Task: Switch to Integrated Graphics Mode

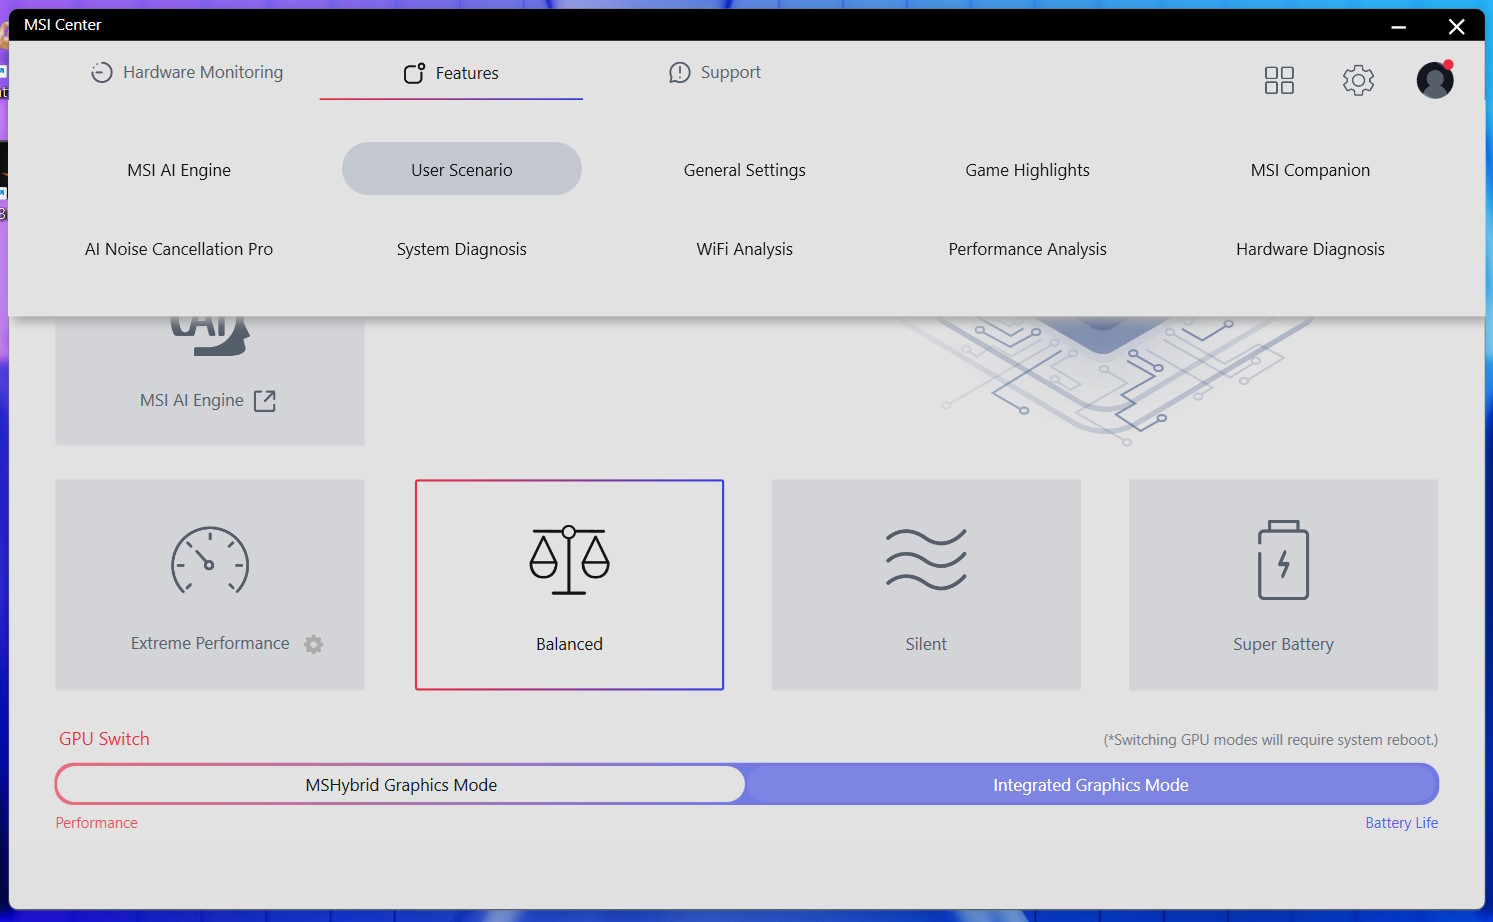Action: 1091,785
